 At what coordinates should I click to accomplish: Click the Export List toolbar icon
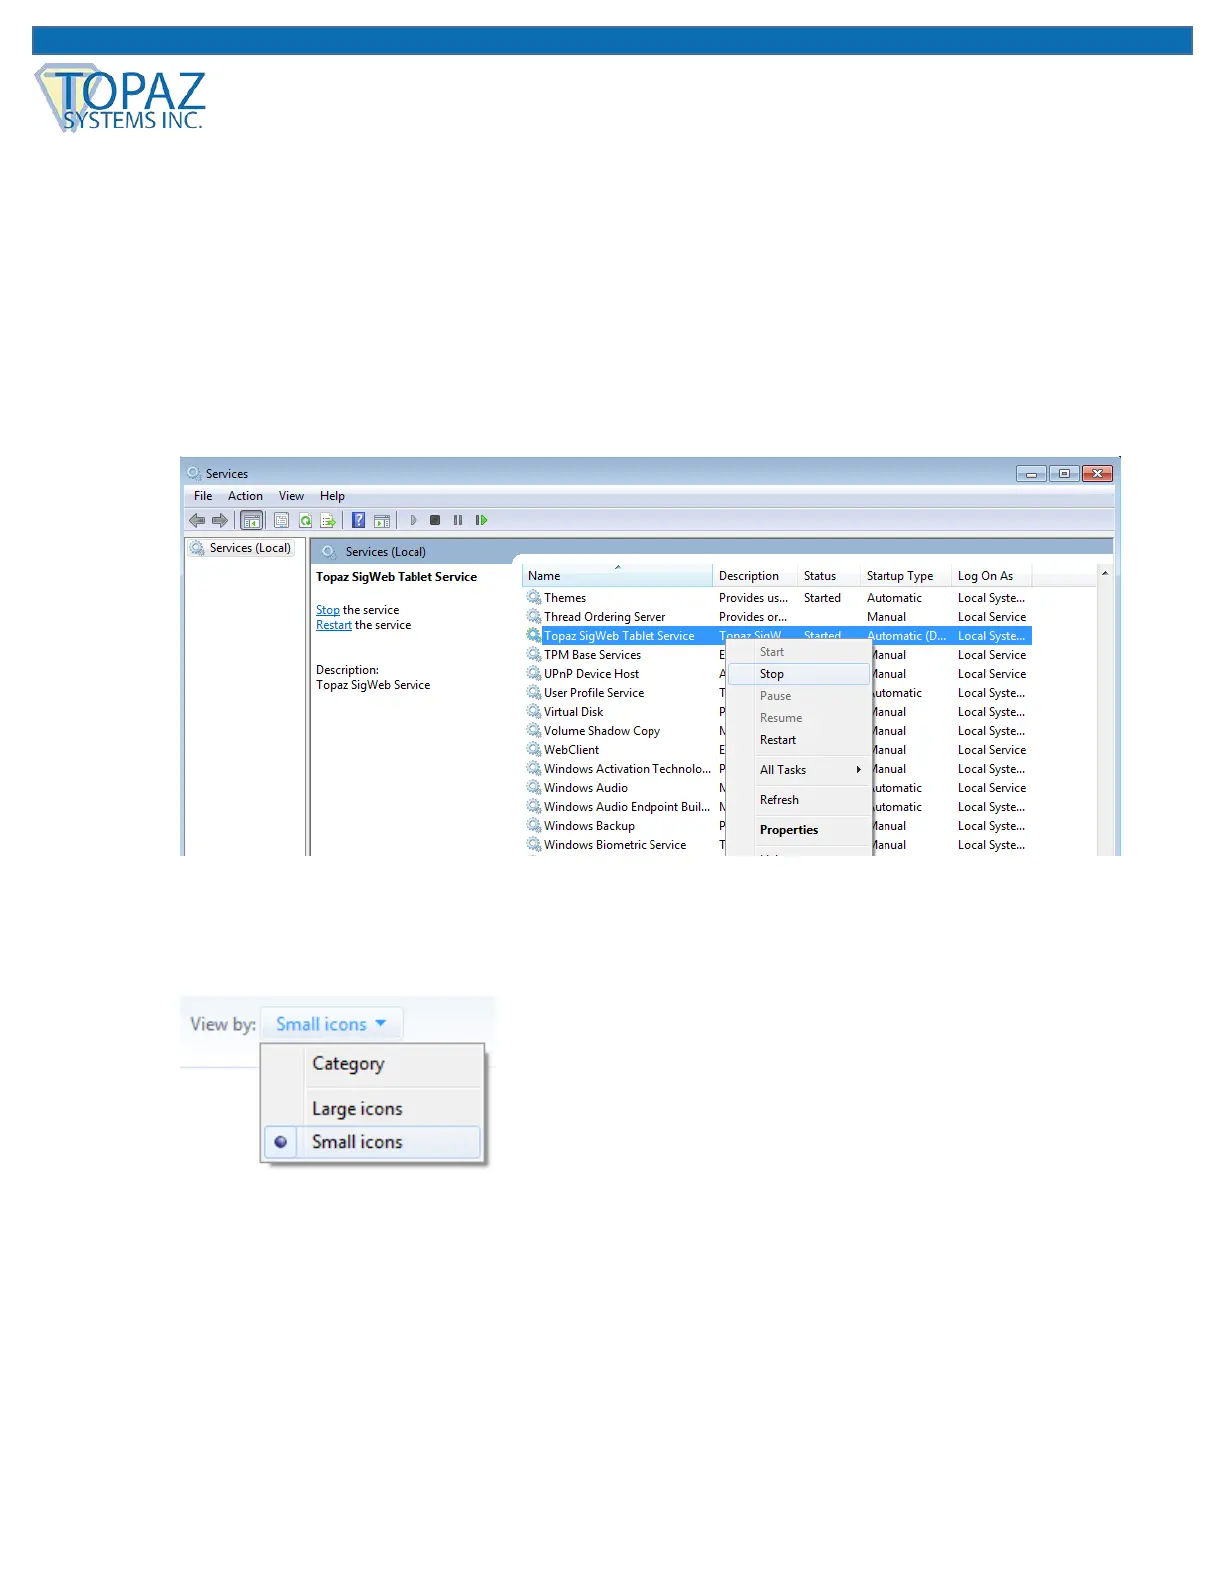pyautogui.click(x=328, y=520)
